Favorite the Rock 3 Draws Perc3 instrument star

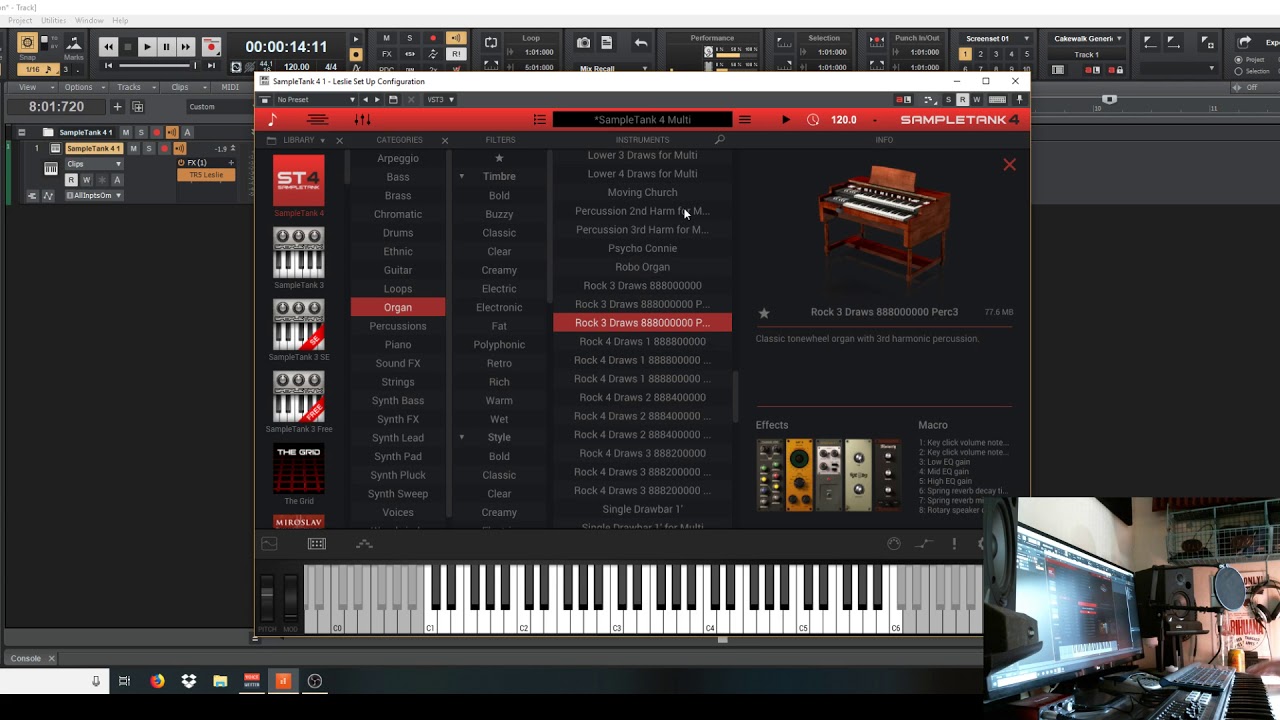coord(764,313)
